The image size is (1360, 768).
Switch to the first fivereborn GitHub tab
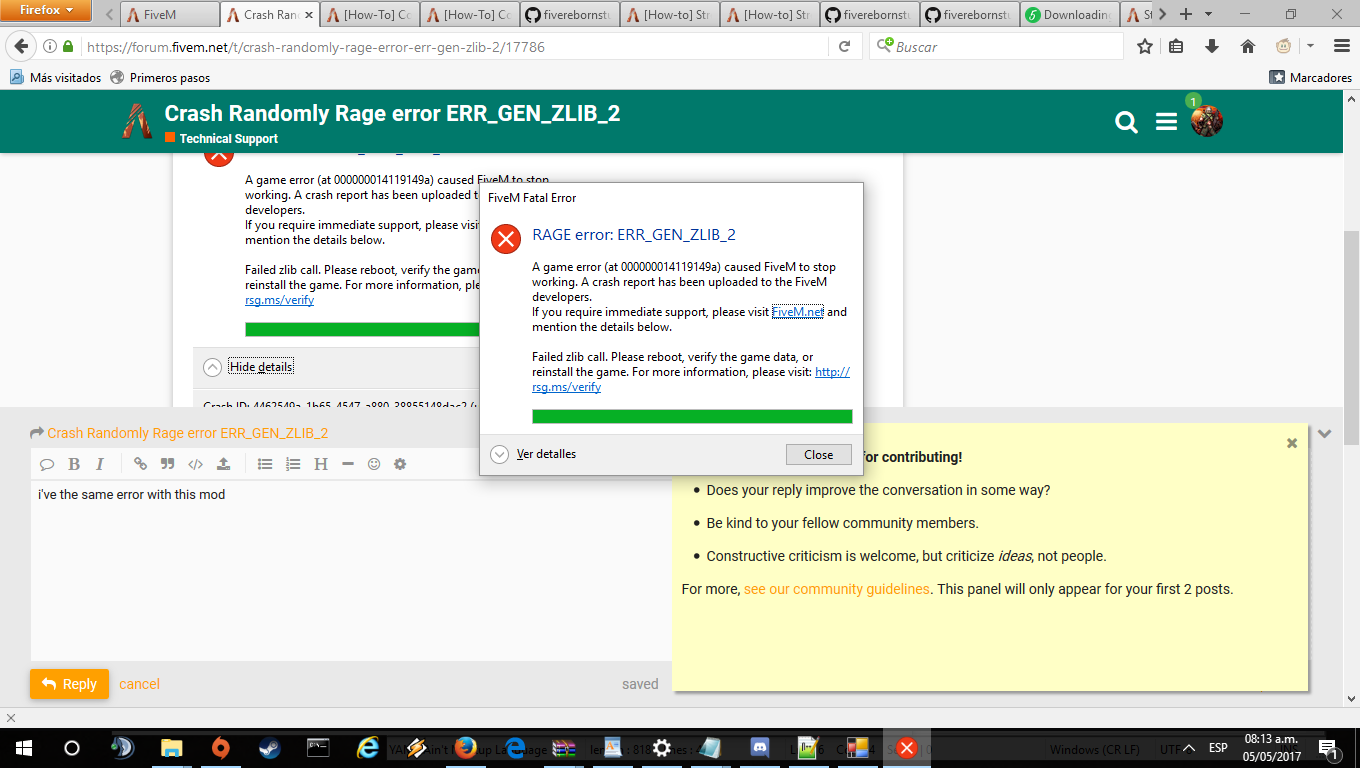tap(569, 14)
